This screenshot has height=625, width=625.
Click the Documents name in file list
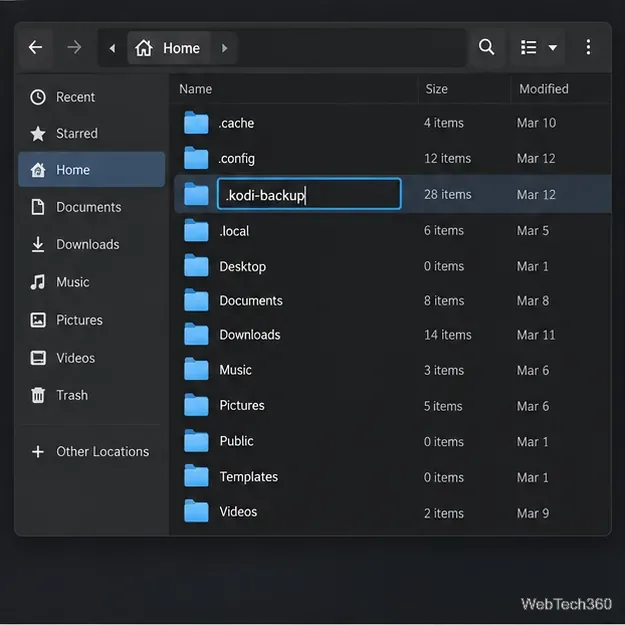tap(251, 301)
